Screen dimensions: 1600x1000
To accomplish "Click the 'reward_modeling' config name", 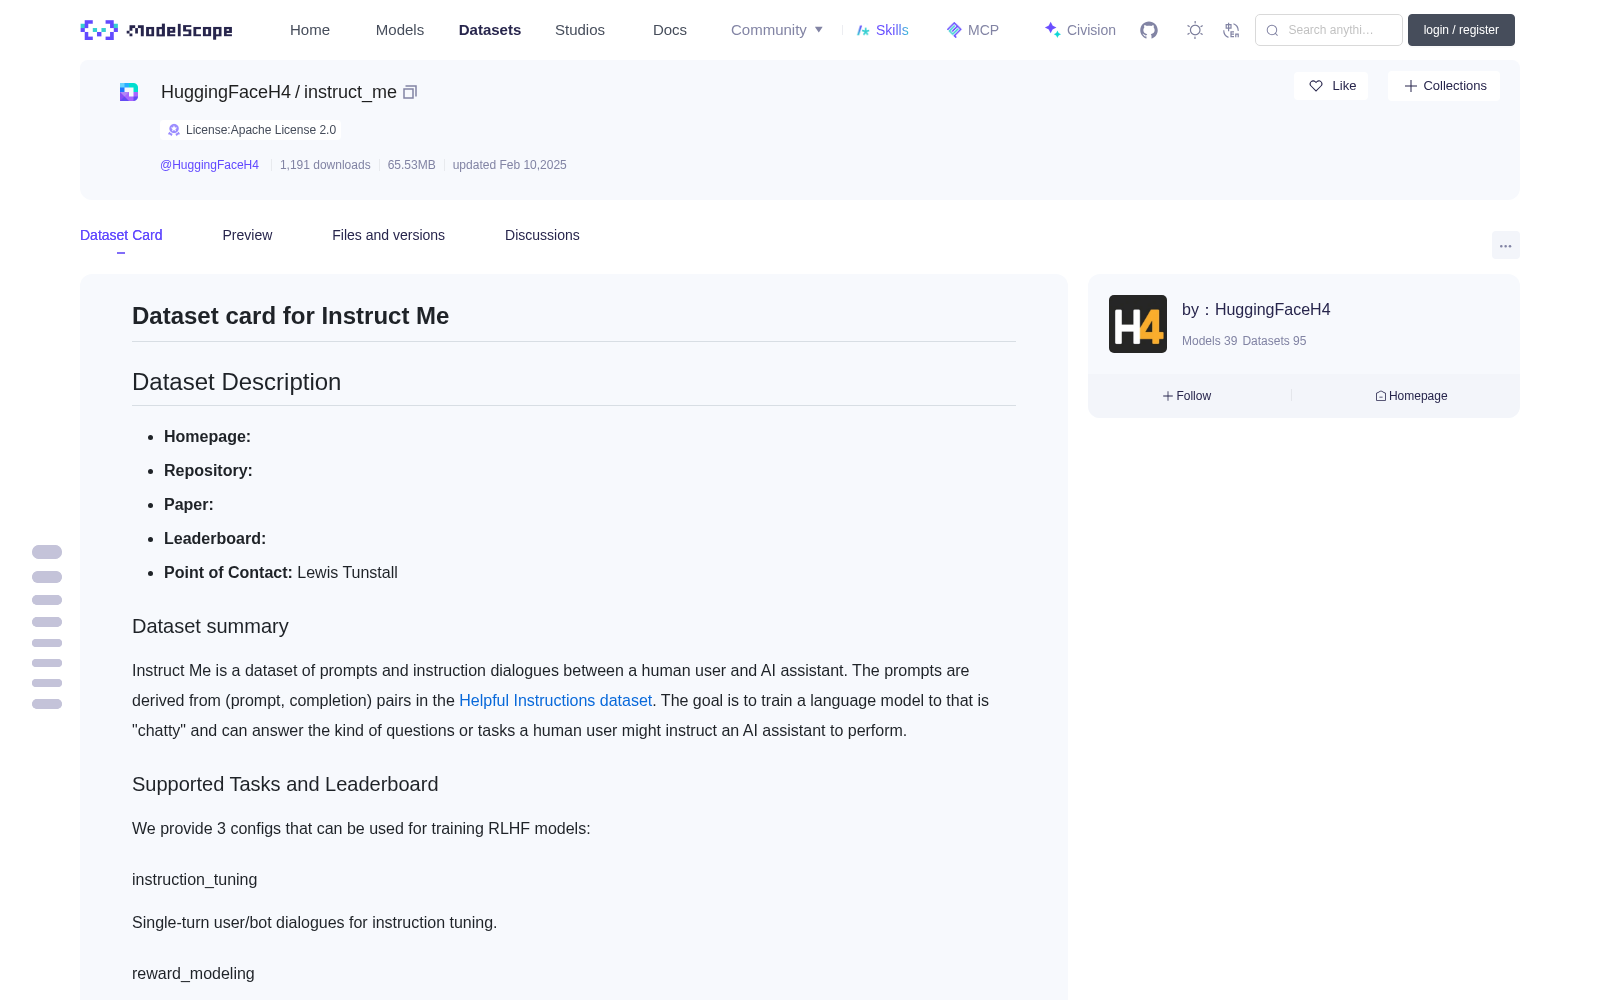I will click(193, 974).
